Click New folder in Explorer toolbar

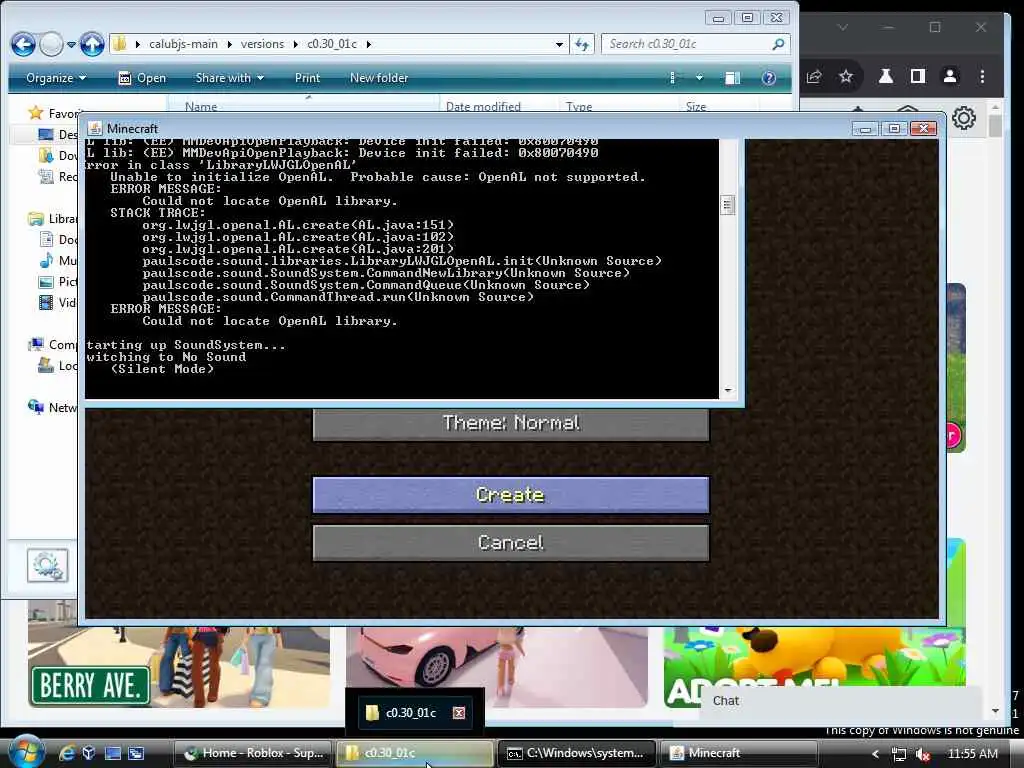[x=379, y=78]
